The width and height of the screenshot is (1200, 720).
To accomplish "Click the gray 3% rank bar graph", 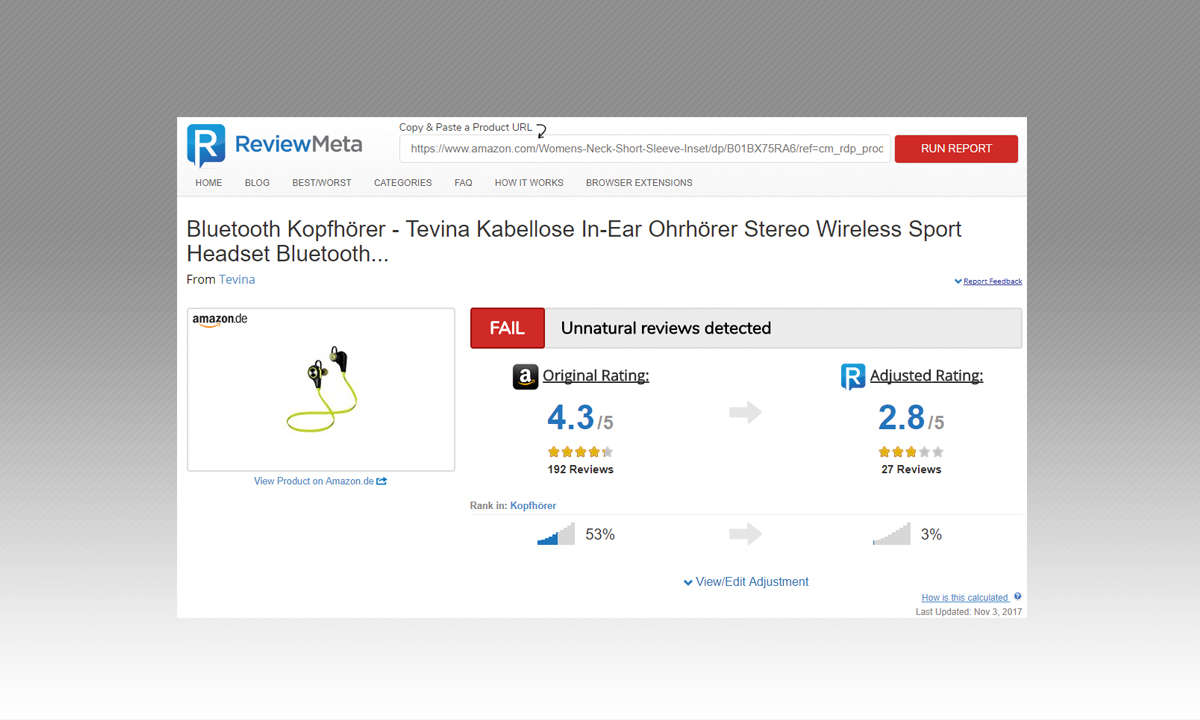I will coord(892,534).
